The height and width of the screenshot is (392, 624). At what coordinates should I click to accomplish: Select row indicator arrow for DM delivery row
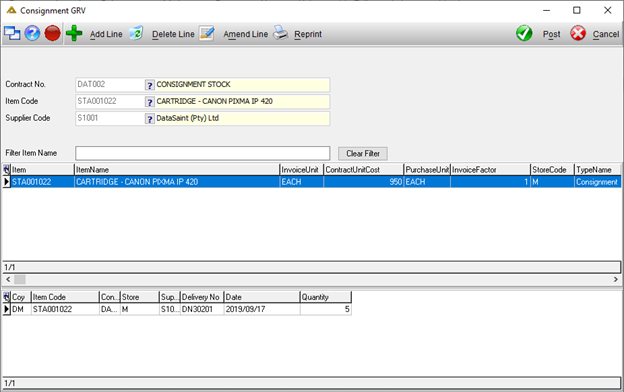pos(6,309)
